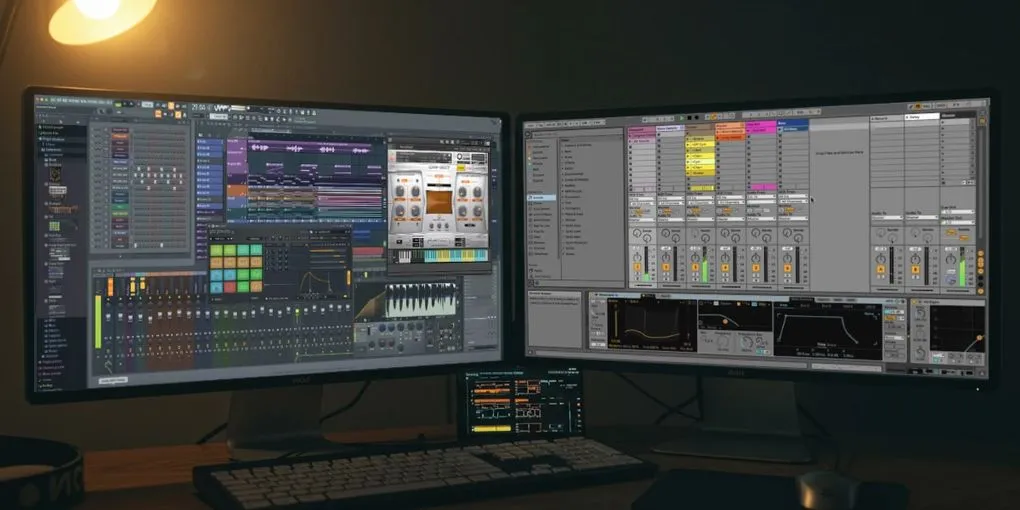Expand the Bass folder in Ableton browser

click(x=567, y=151)
